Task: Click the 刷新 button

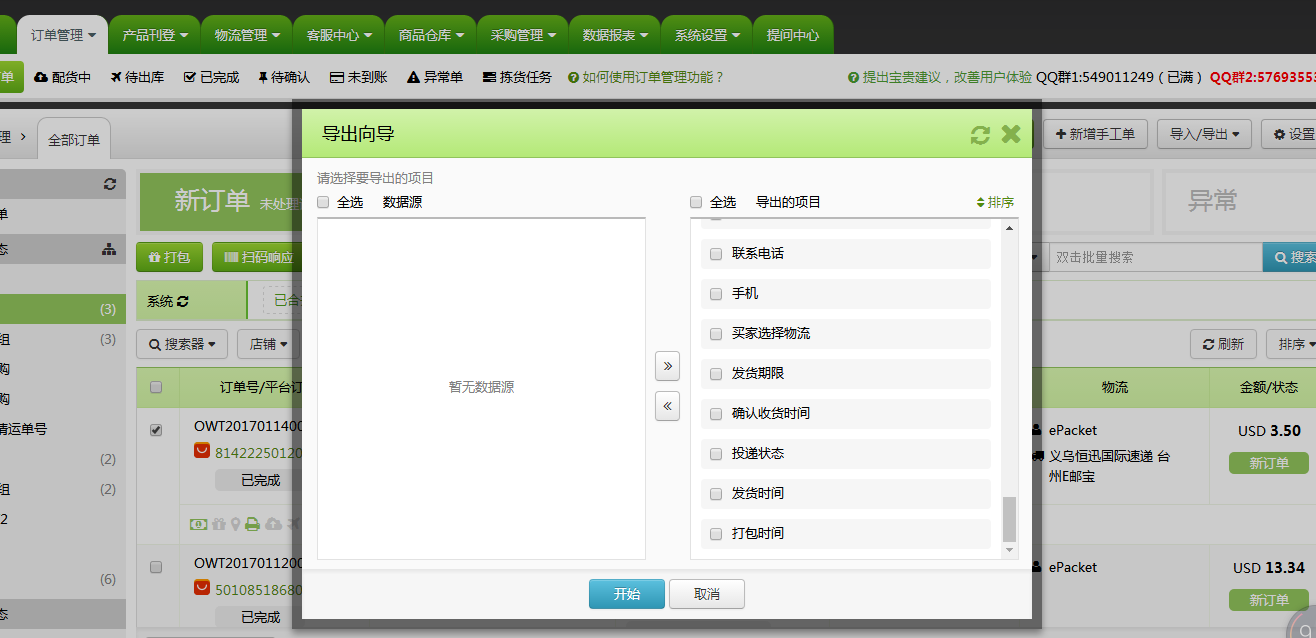Action: [x=1223, y=344]
